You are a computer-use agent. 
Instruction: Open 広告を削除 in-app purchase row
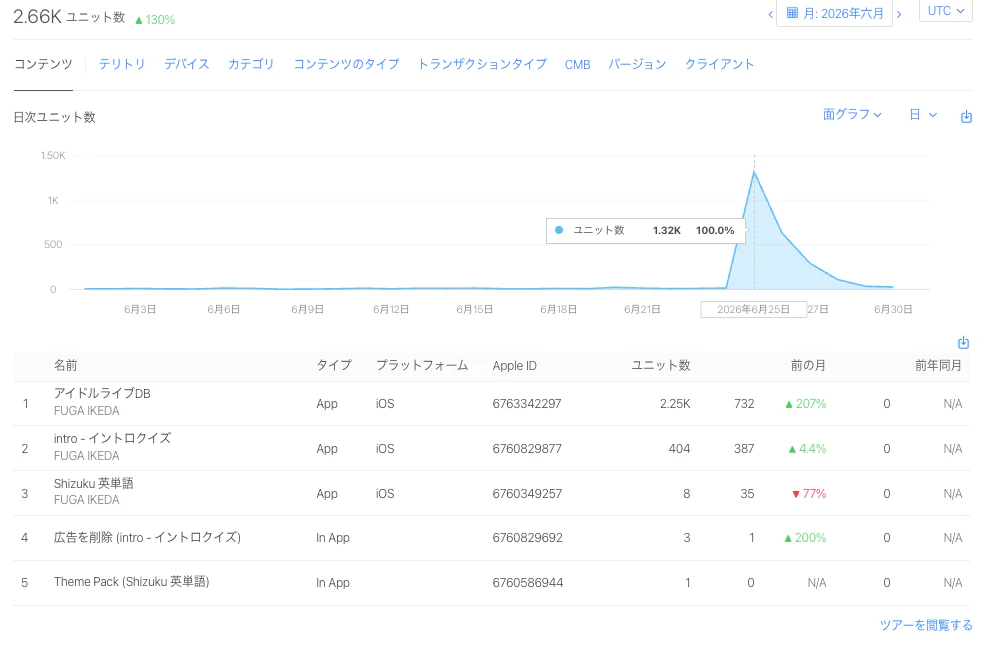tap(491, 538)
